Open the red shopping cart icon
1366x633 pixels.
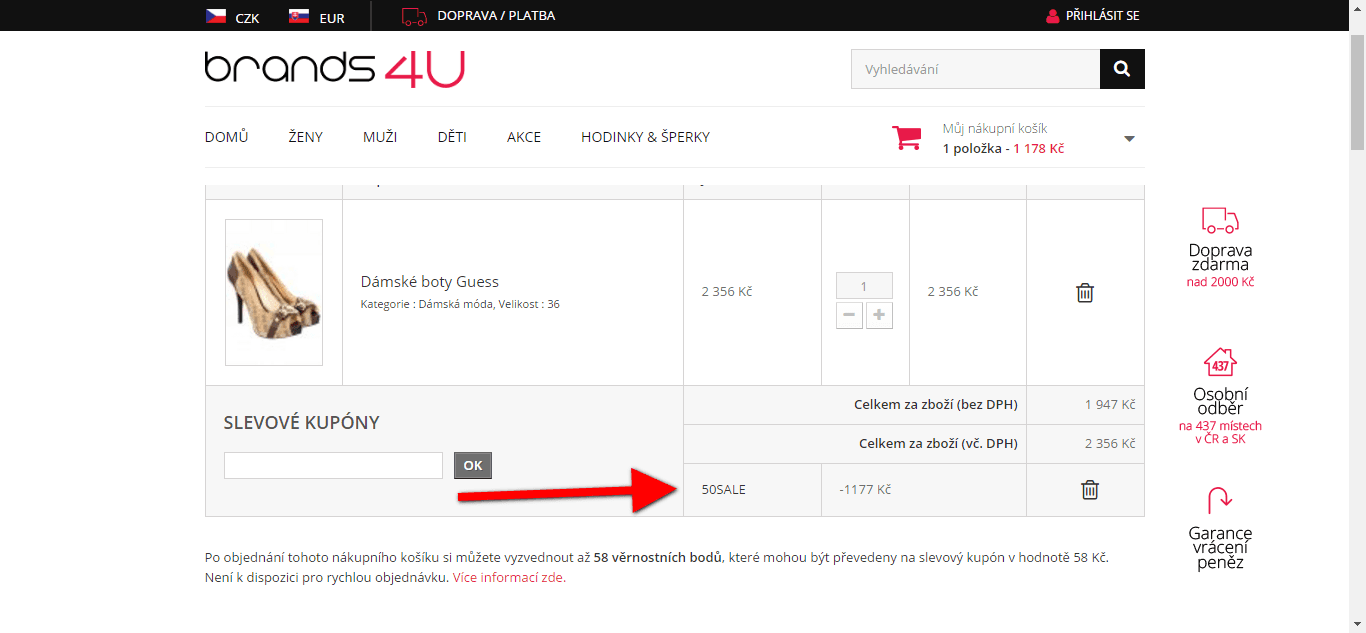[x=907, y=138]
